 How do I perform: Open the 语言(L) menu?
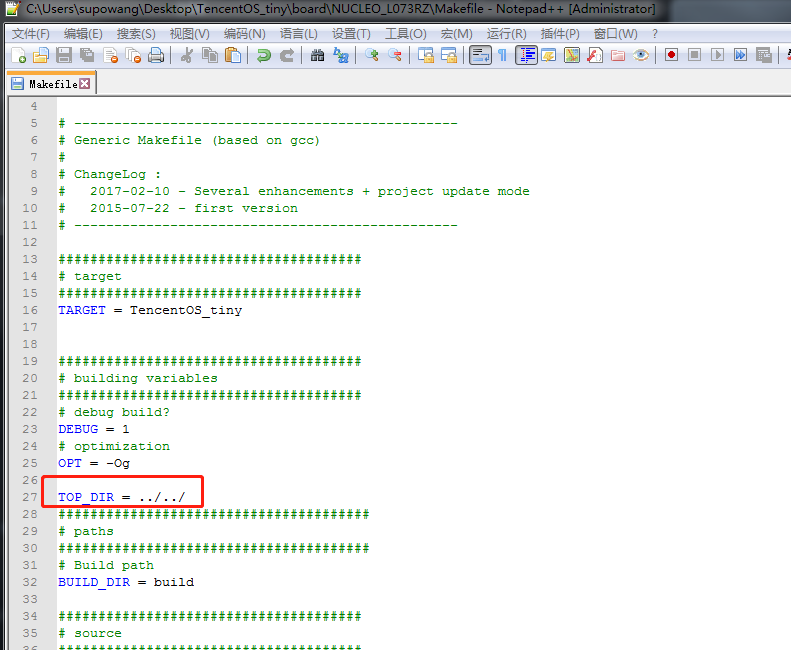[299, 34]
